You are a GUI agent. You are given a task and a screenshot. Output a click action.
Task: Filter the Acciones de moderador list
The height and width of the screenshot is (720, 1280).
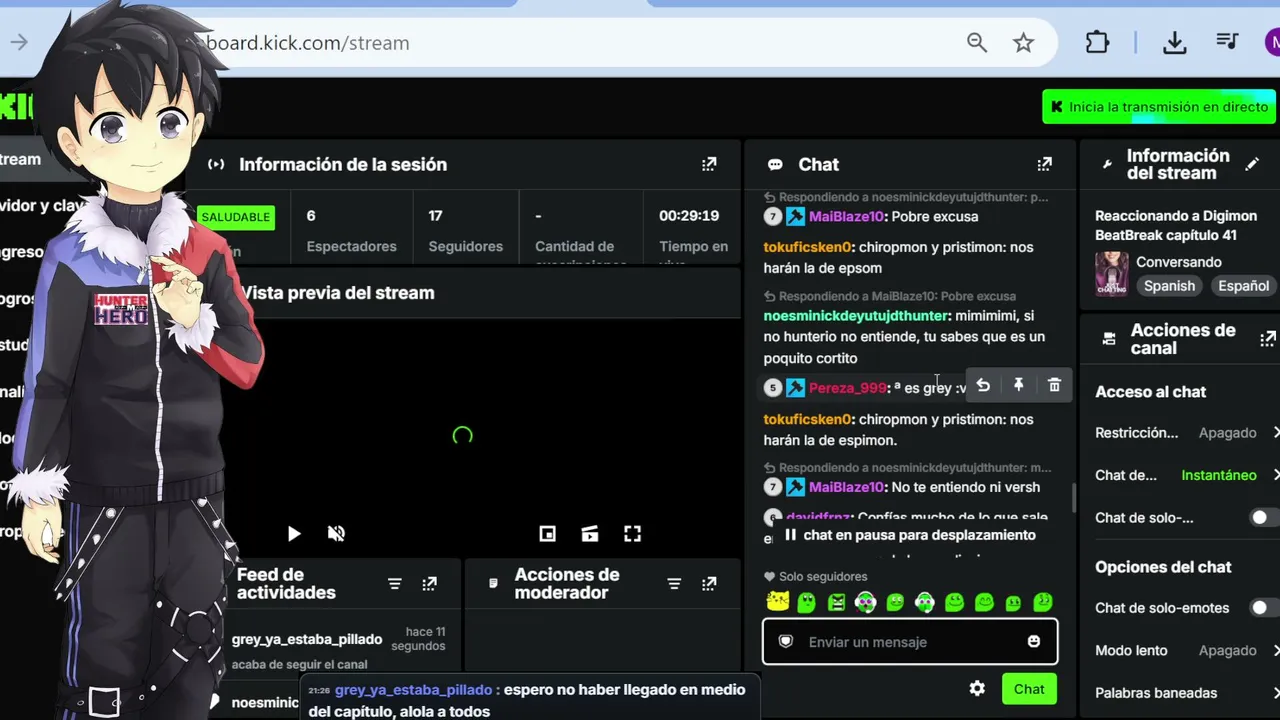coord(674,584)
